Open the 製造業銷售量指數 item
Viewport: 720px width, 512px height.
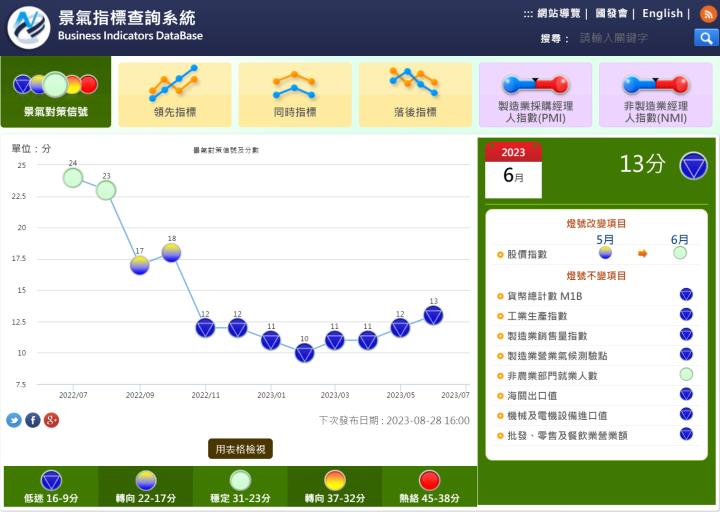(x=547, y=336)
